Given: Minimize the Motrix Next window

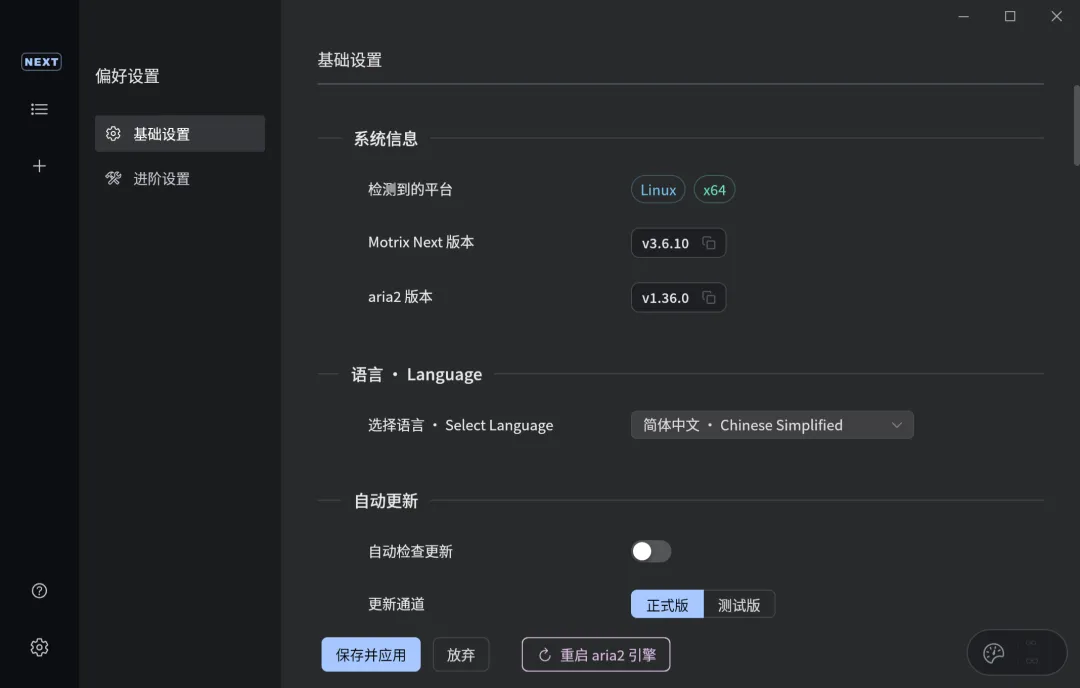Looking at the screenshot, I should click(x=964, y=16).
